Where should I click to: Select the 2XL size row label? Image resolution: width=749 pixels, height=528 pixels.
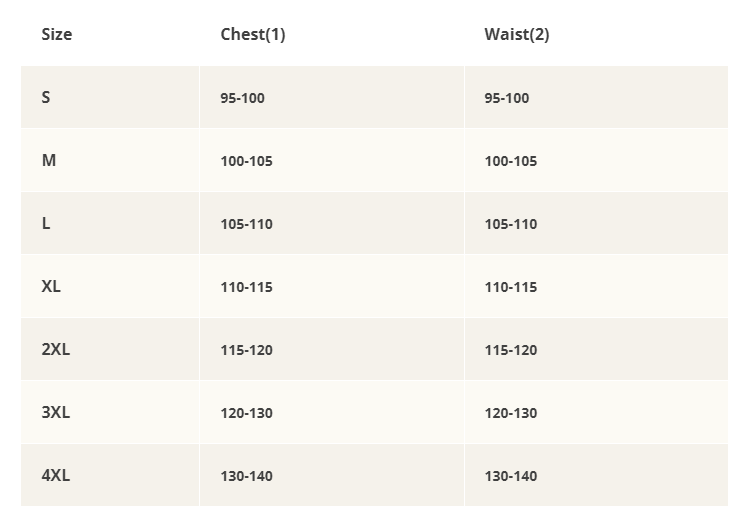pyautogui.click(x=56, y=349)
